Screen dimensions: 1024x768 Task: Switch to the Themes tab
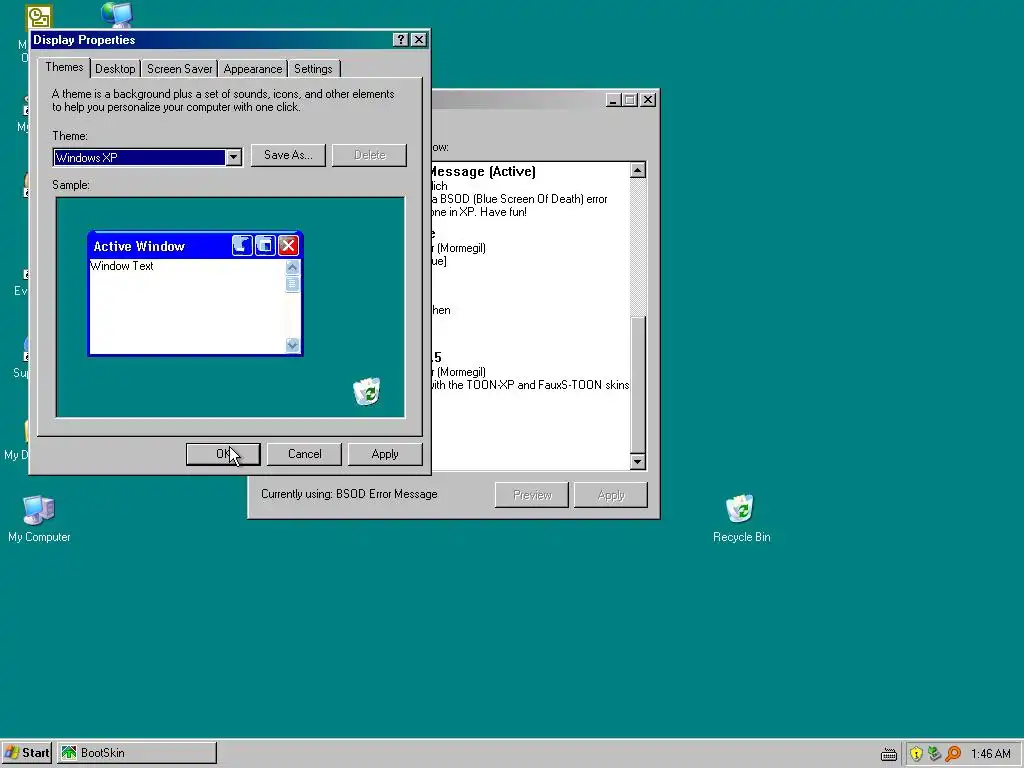click(x=64, y=67)
